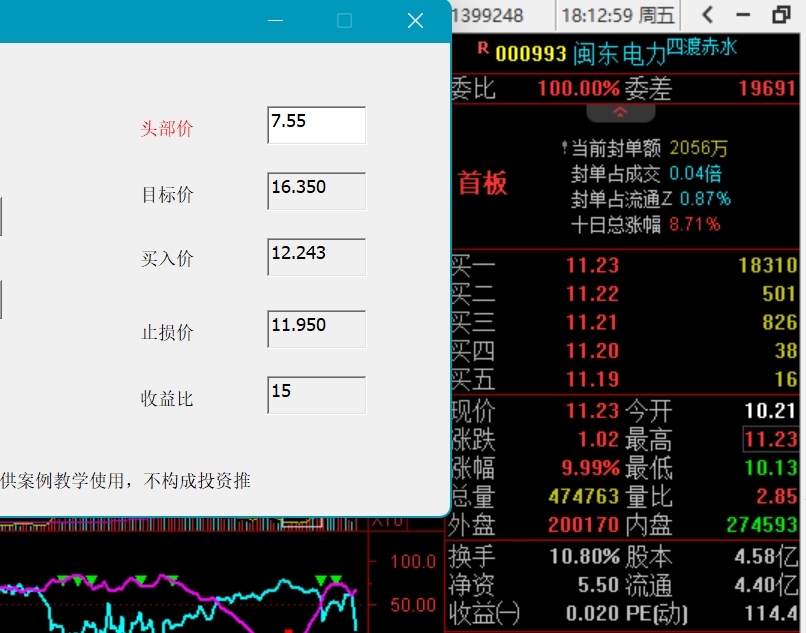Click the 头部价 input field
The width and height of the screenshot is (806, 633).
point(317,125)
